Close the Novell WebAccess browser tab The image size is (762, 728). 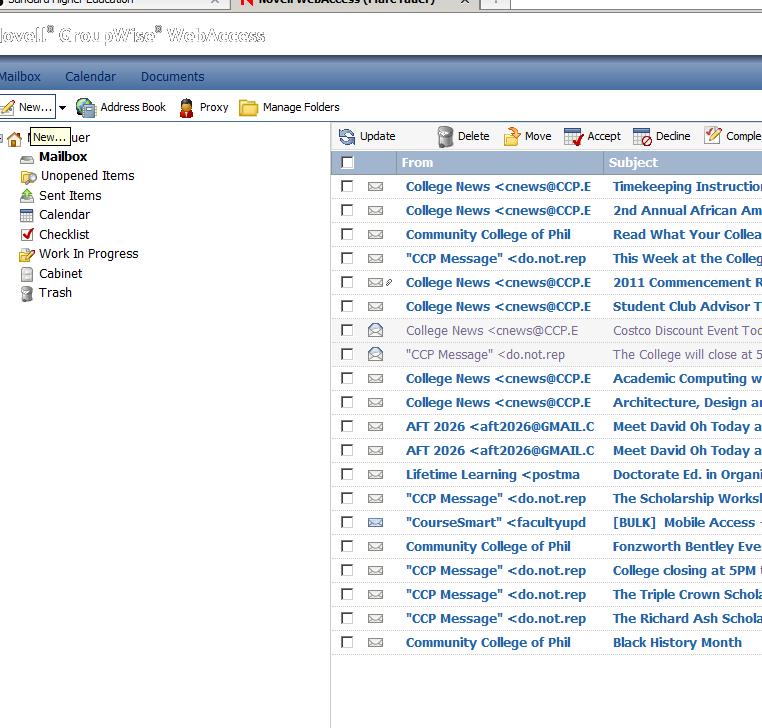pyautogui.click(x=465, y=2)
